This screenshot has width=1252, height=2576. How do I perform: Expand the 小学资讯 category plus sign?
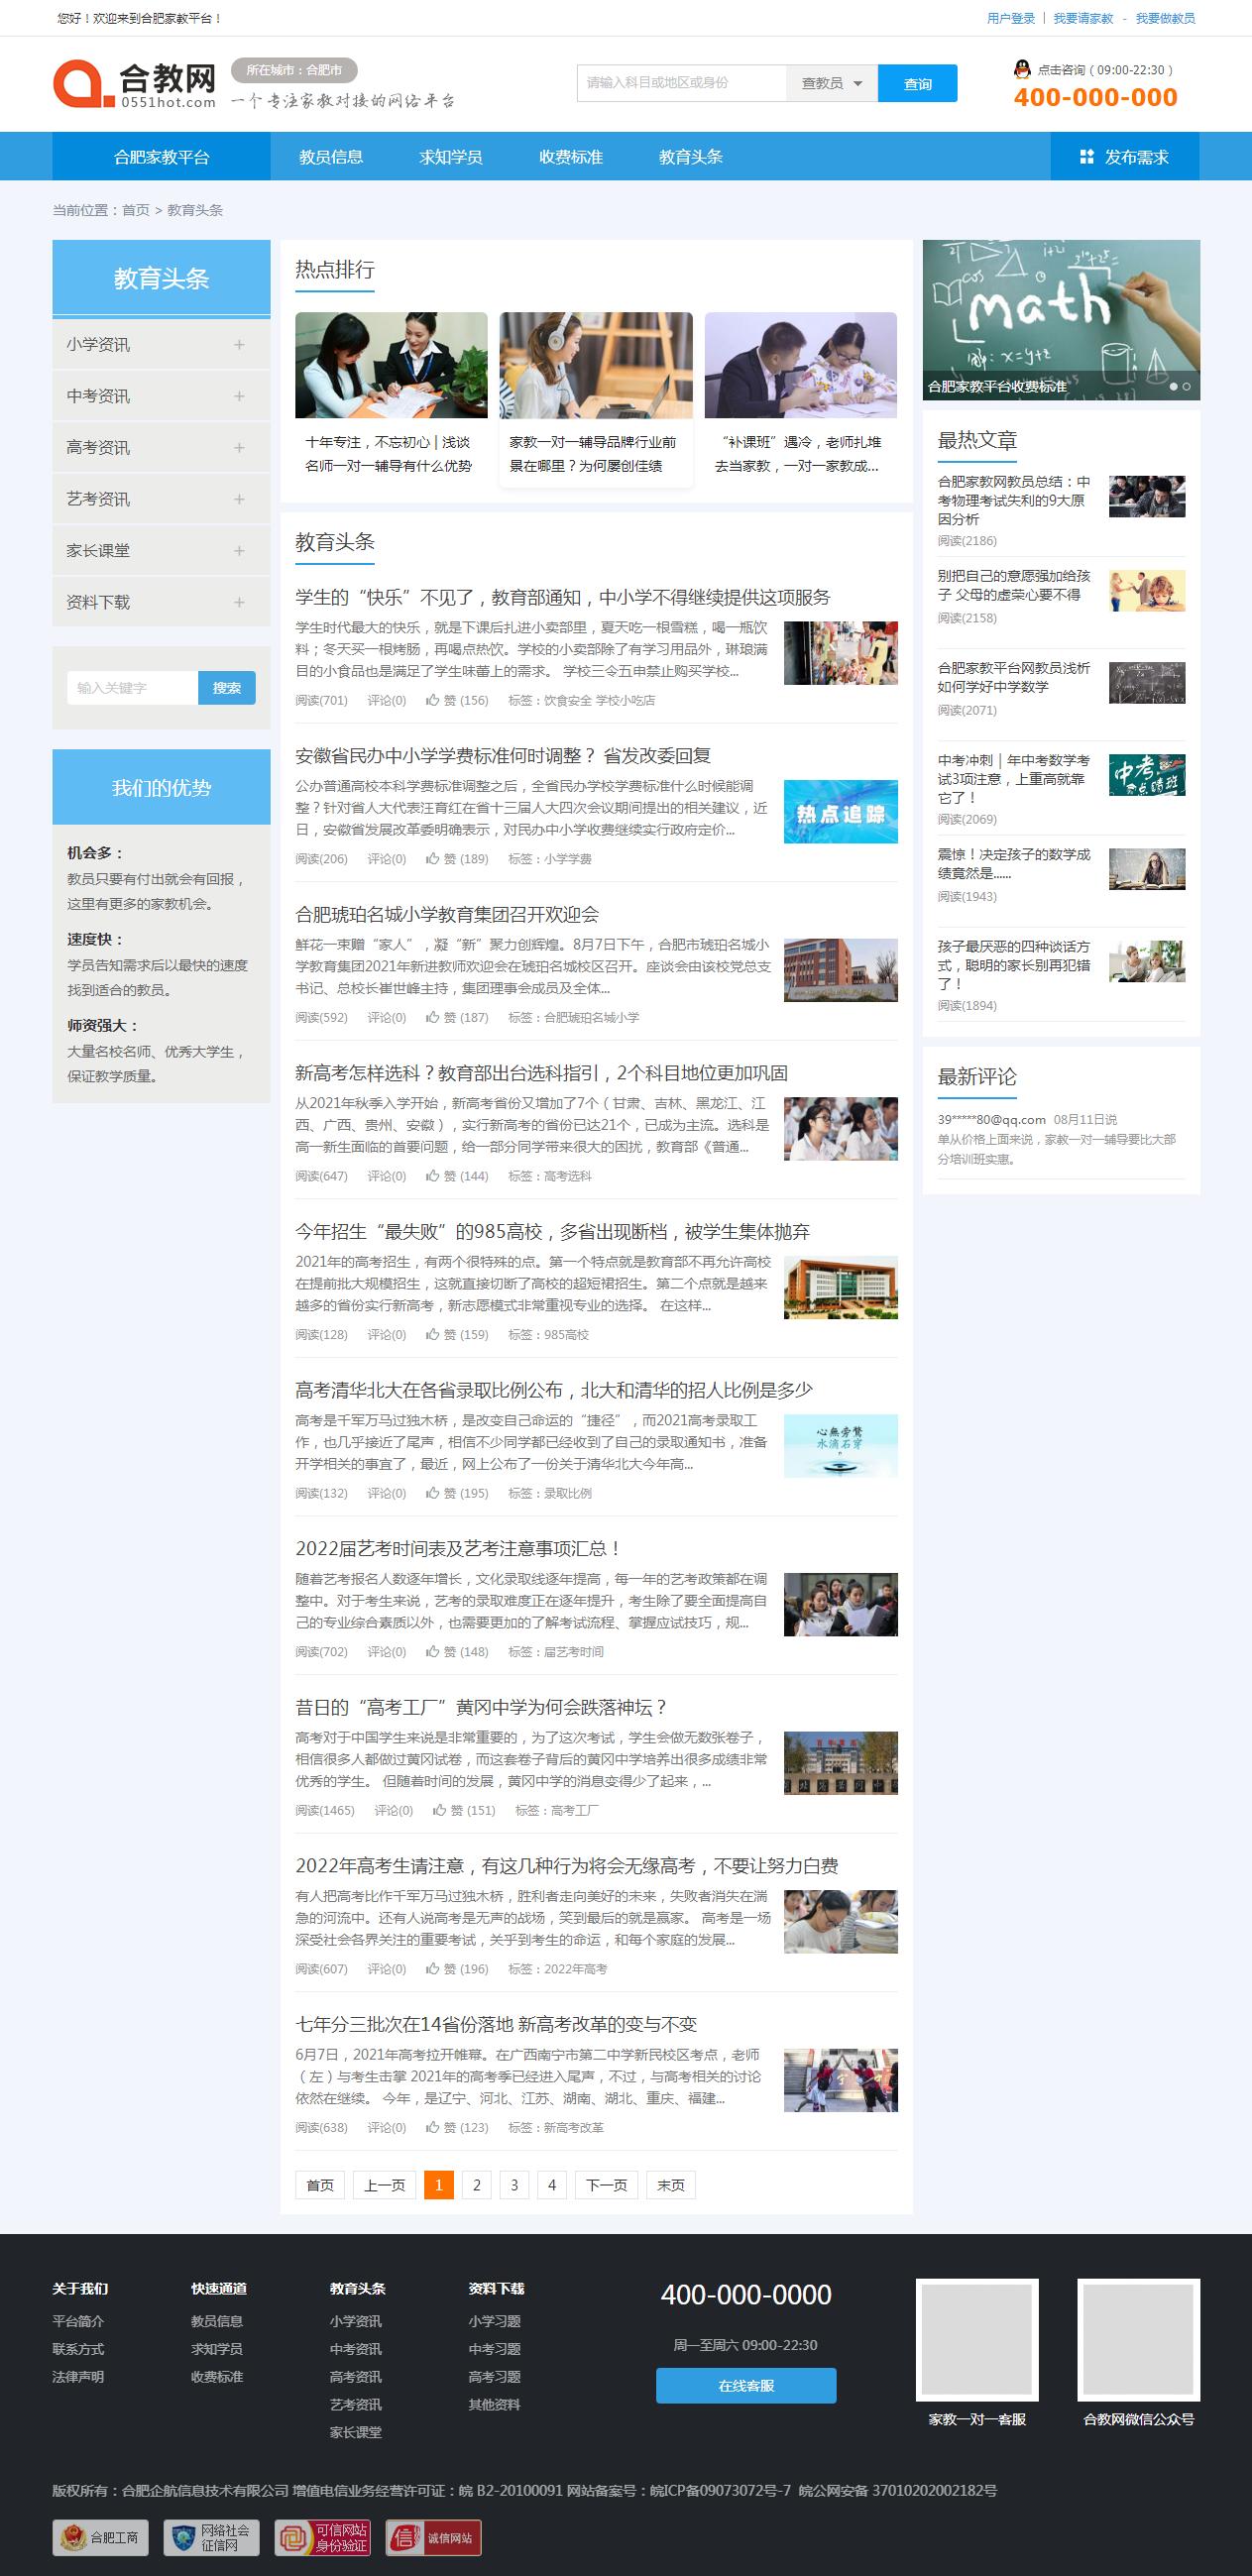point(239,344)
